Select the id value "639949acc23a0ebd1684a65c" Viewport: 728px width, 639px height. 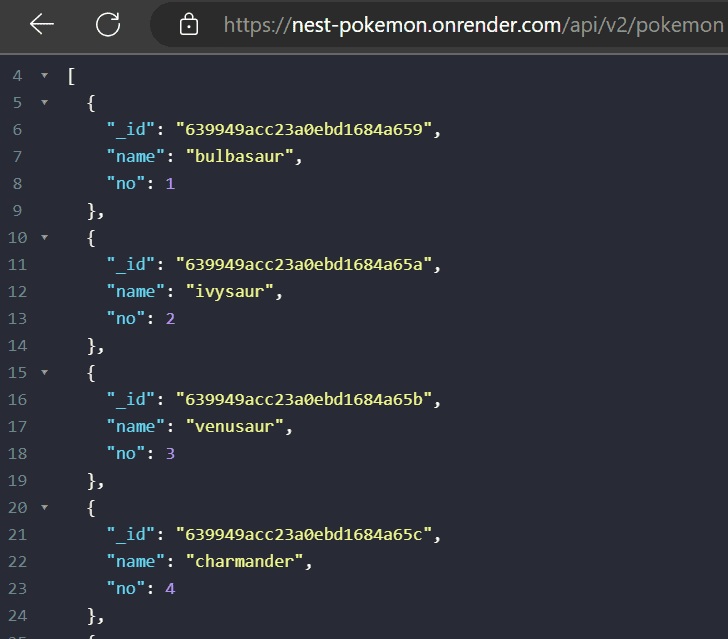(304, 535)
